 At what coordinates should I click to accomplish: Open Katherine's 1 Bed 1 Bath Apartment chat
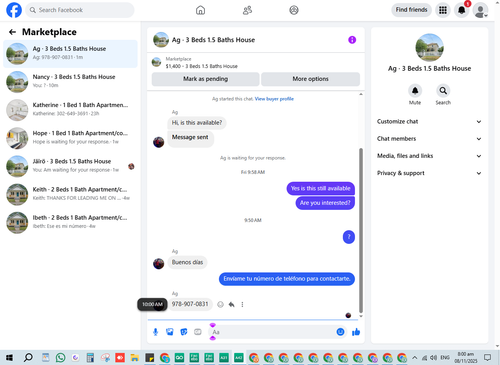coord(70,110)
